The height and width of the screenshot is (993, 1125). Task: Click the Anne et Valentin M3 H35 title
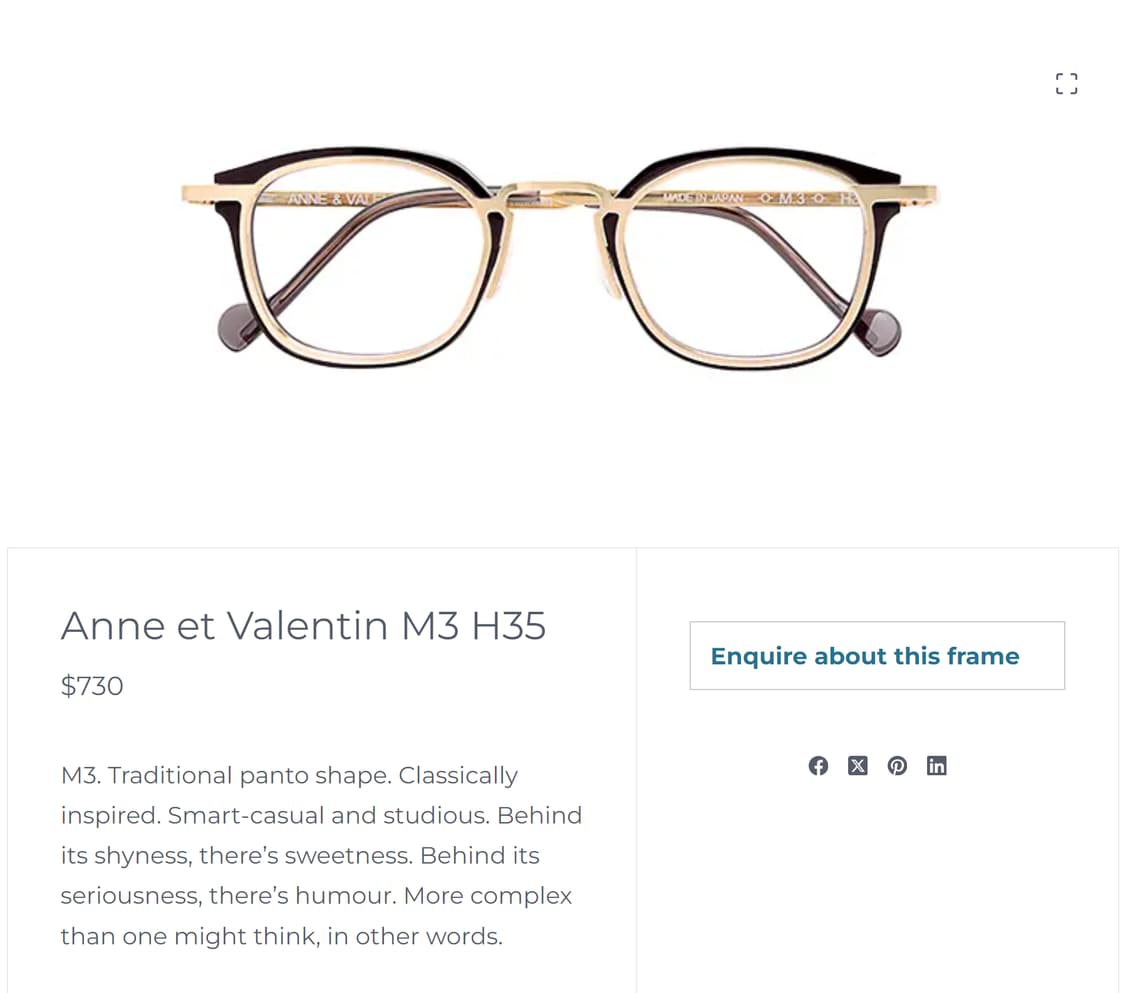[303, 626]
